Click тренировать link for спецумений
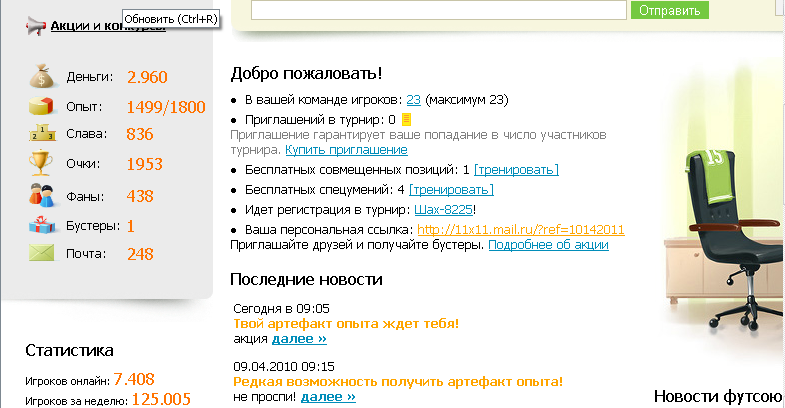The height and width of the screenshot is (408, 785). (x=451, y=190)
